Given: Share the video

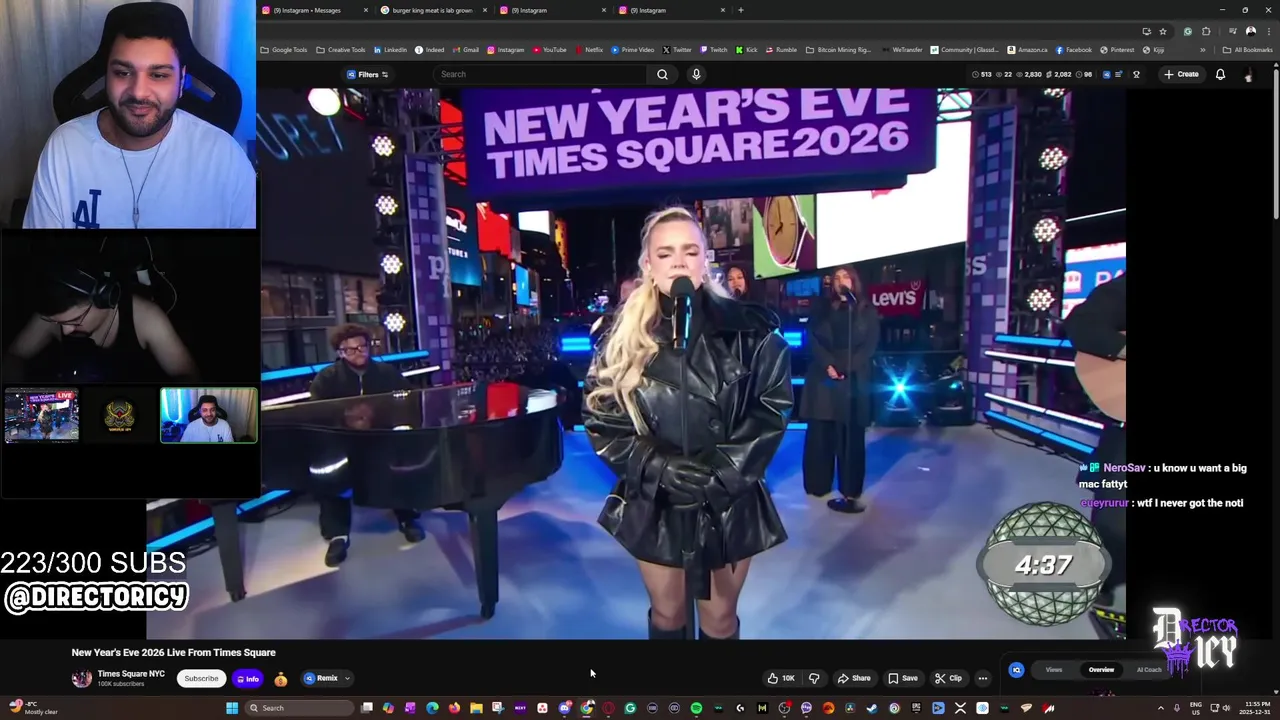Looking at the screenshot, I should point(854,678).
